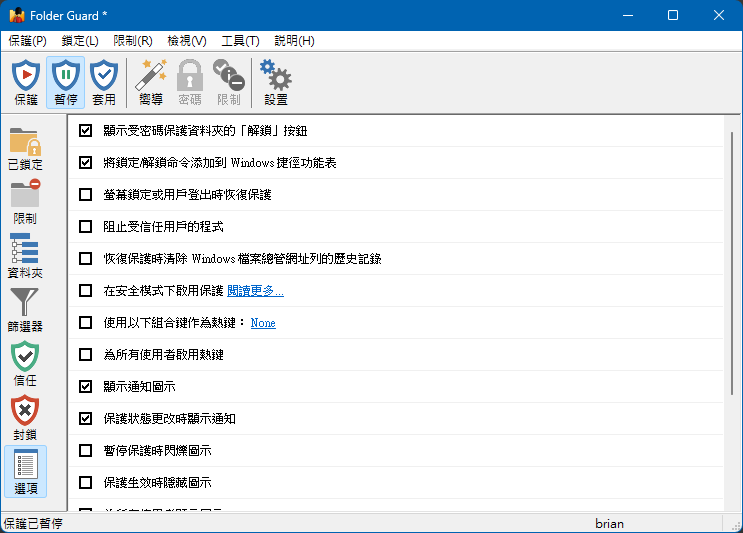Screen dimensions: 743x533
Task: Select the 篩選器 (Filters) funnel icon
Action: pyautogui.click(x=25, y=310)
